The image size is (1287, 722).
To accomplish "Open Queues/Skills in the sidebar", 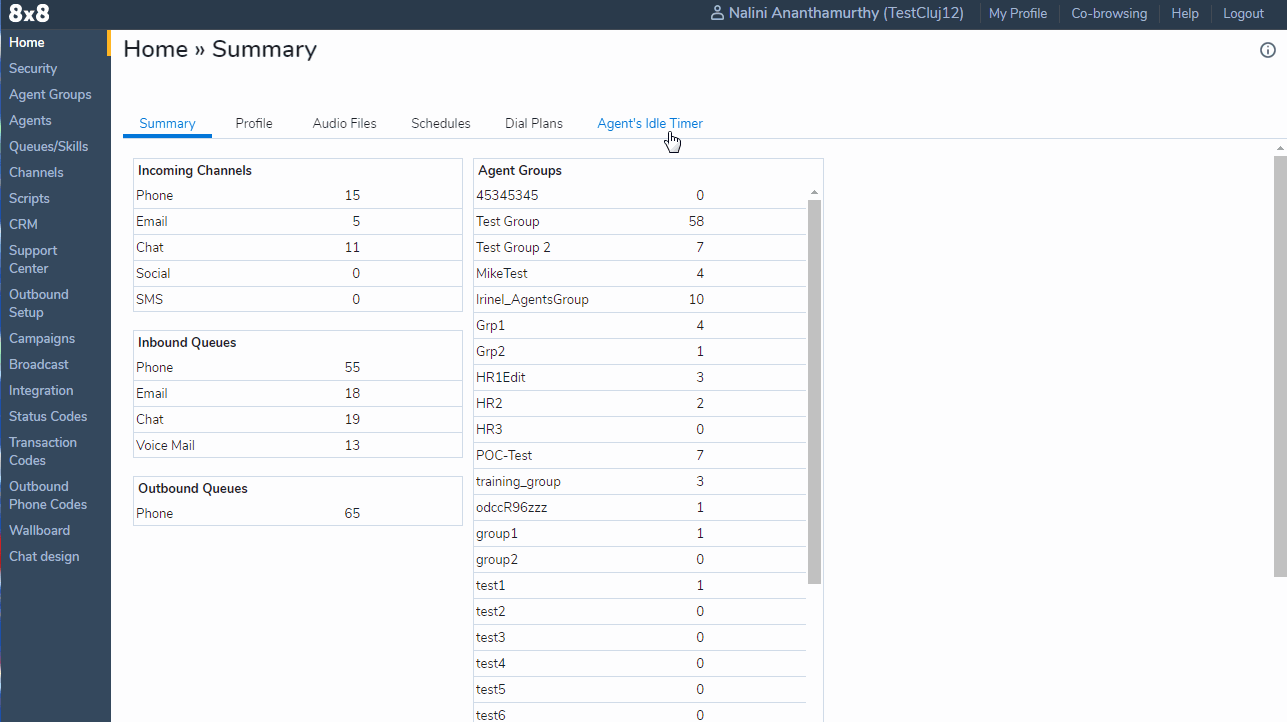I will tap(49, 146).
